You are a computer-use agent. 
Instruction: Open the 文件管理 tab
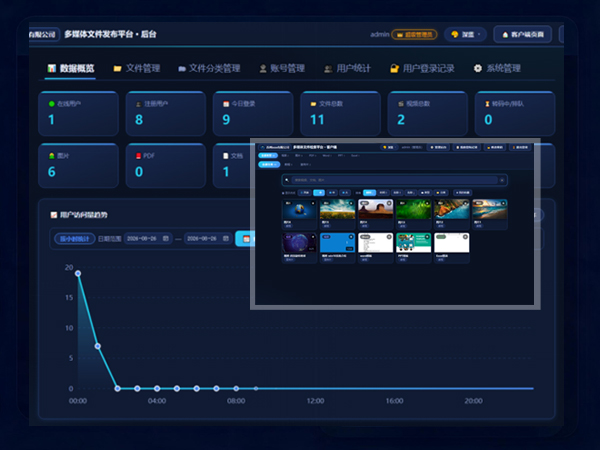pyautogui.click(x=137, y=68)
